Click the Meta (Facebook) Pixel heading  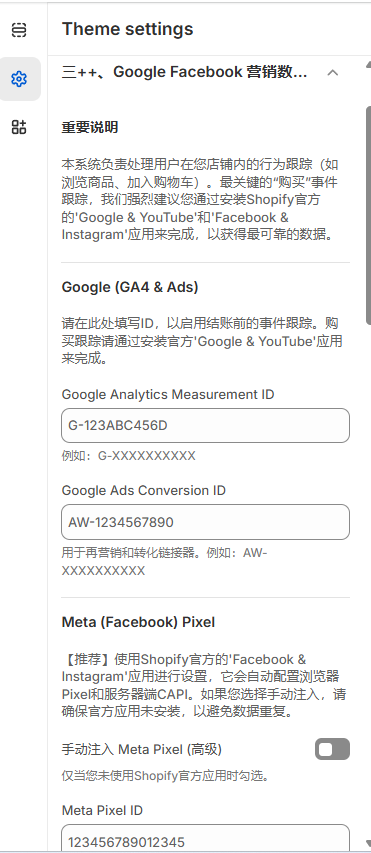point(138,622)
